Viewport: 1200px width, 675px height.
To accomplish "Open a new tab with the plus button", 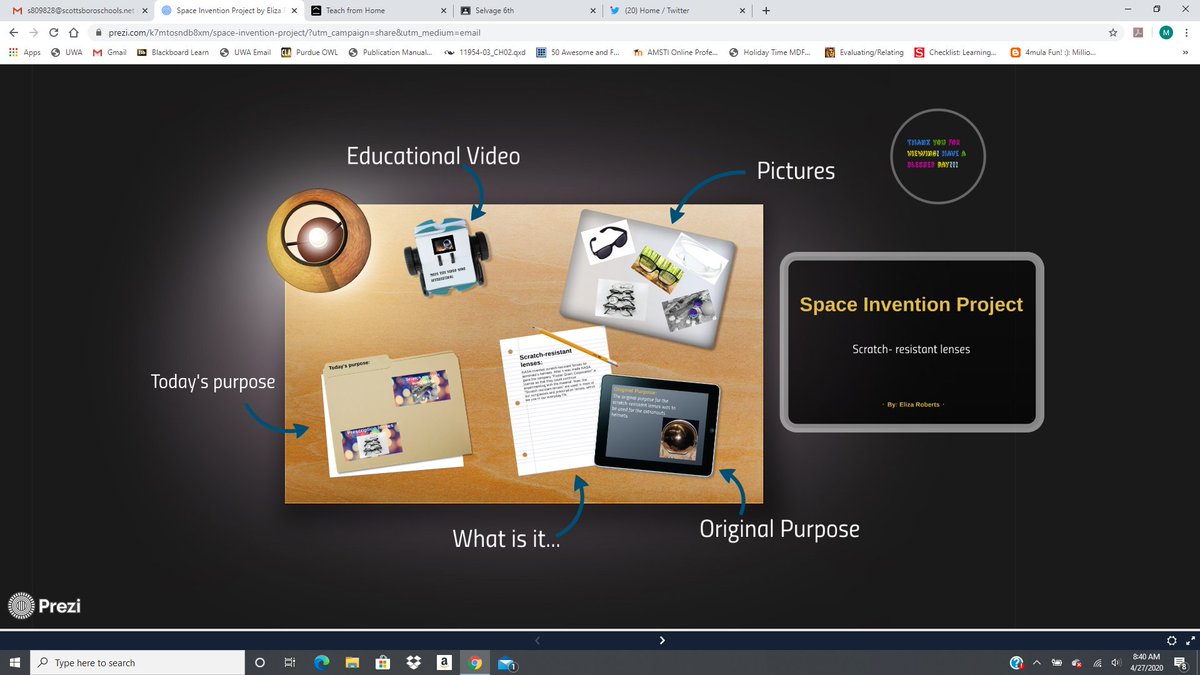I will [766, 11].
